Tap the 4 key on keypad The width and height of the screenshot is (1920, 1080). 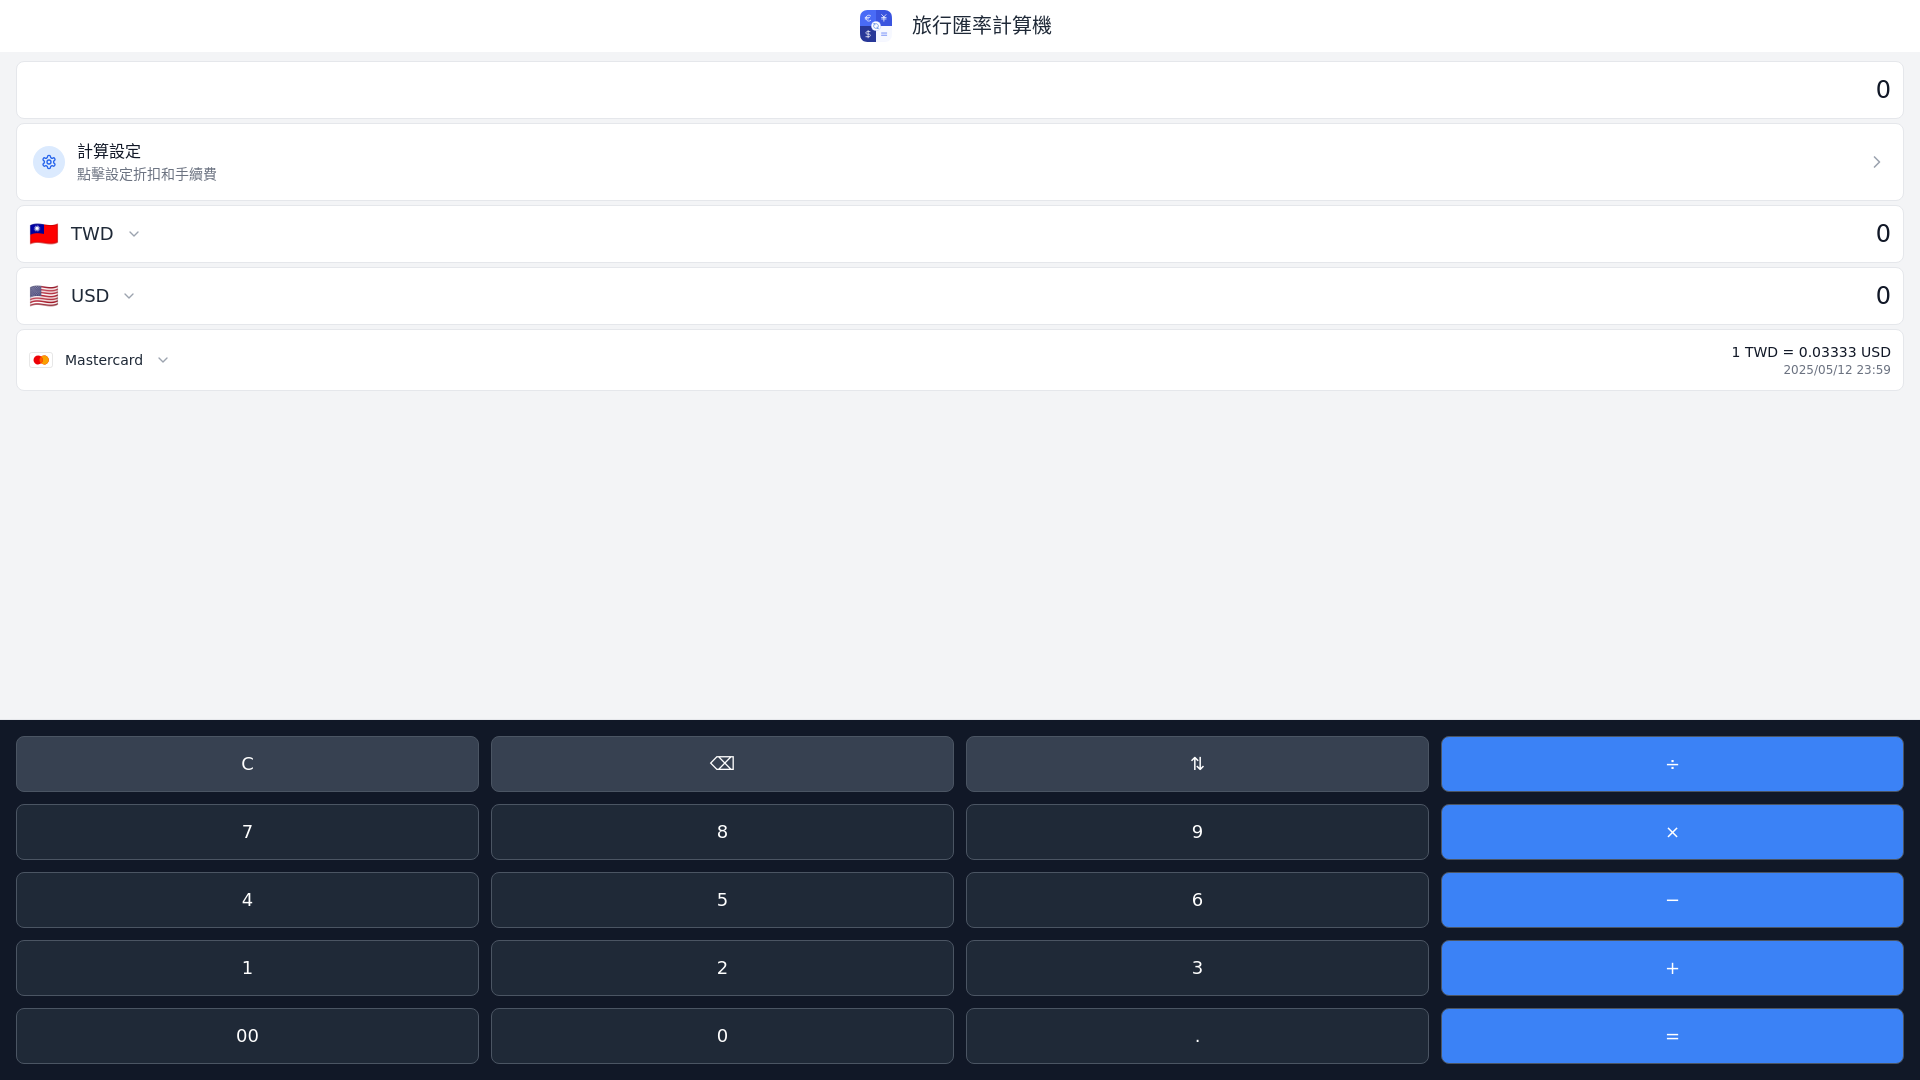(x=247, y=900)
